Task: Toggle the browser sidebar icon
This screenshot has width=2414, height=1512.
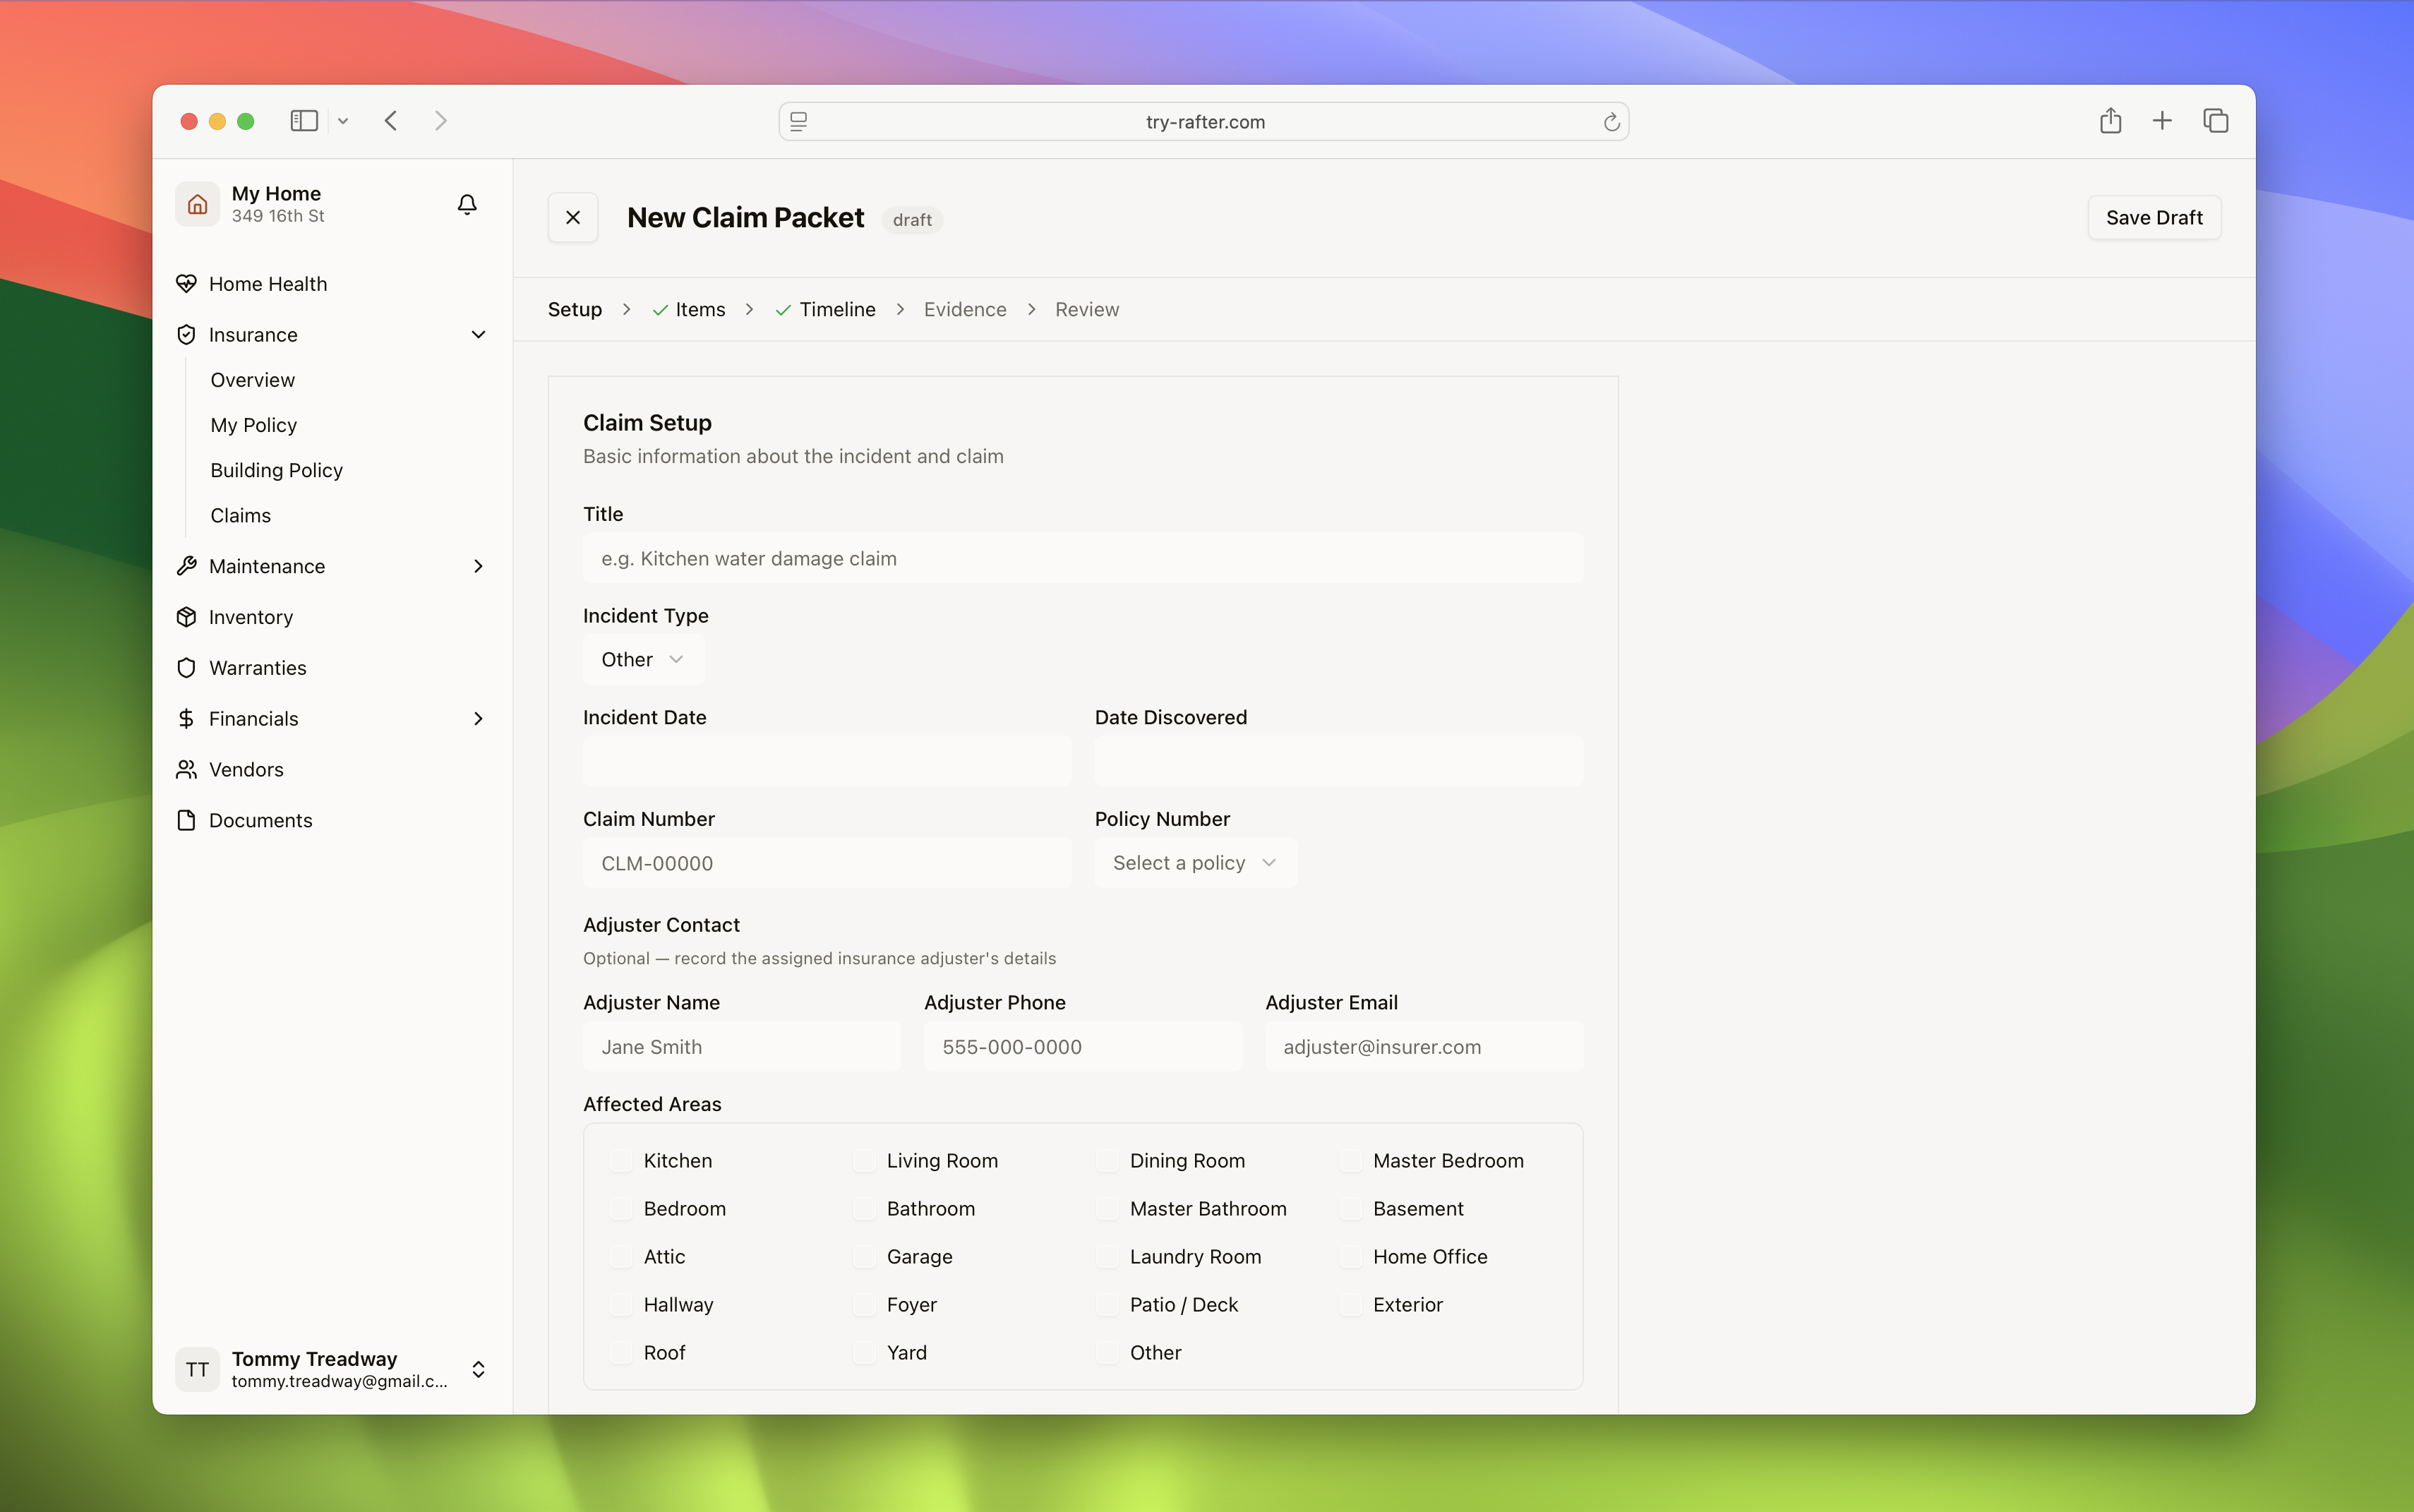Action: (x=304, y=121)
